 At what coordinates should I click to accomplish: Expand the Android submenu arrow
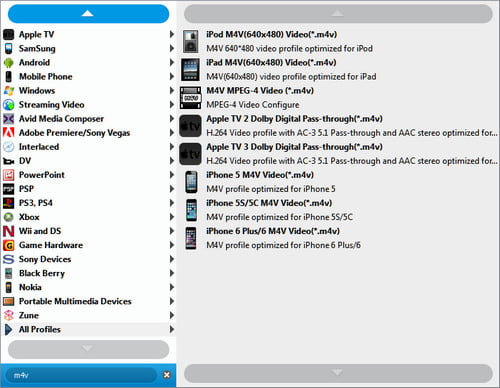click(x=172, y=62)
